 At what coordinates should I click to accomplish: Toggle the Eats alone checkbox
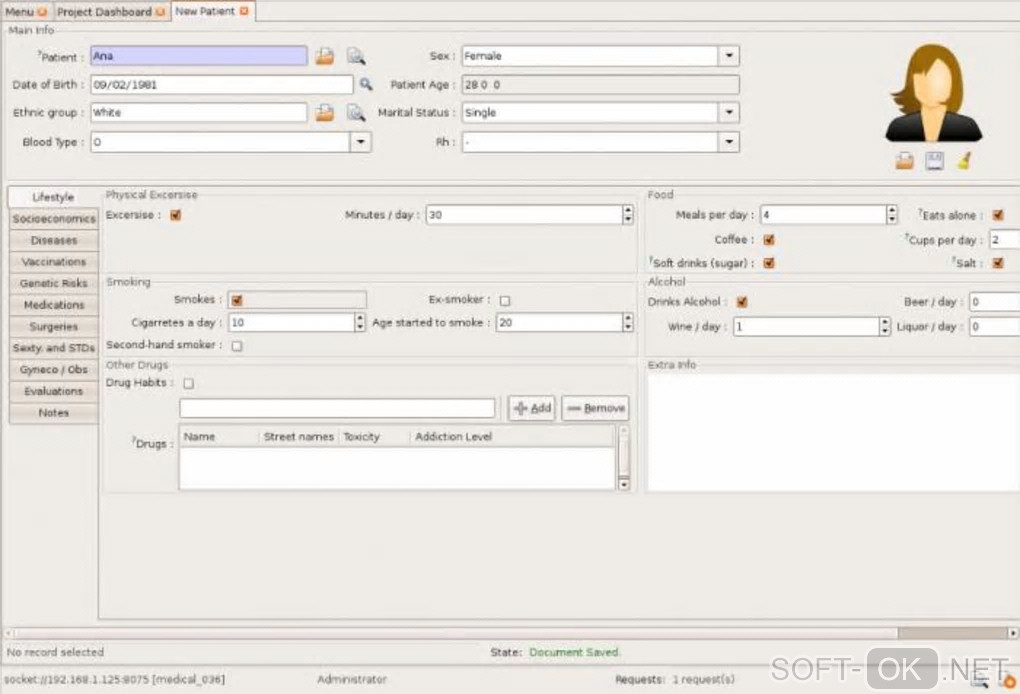pos(998,215)
